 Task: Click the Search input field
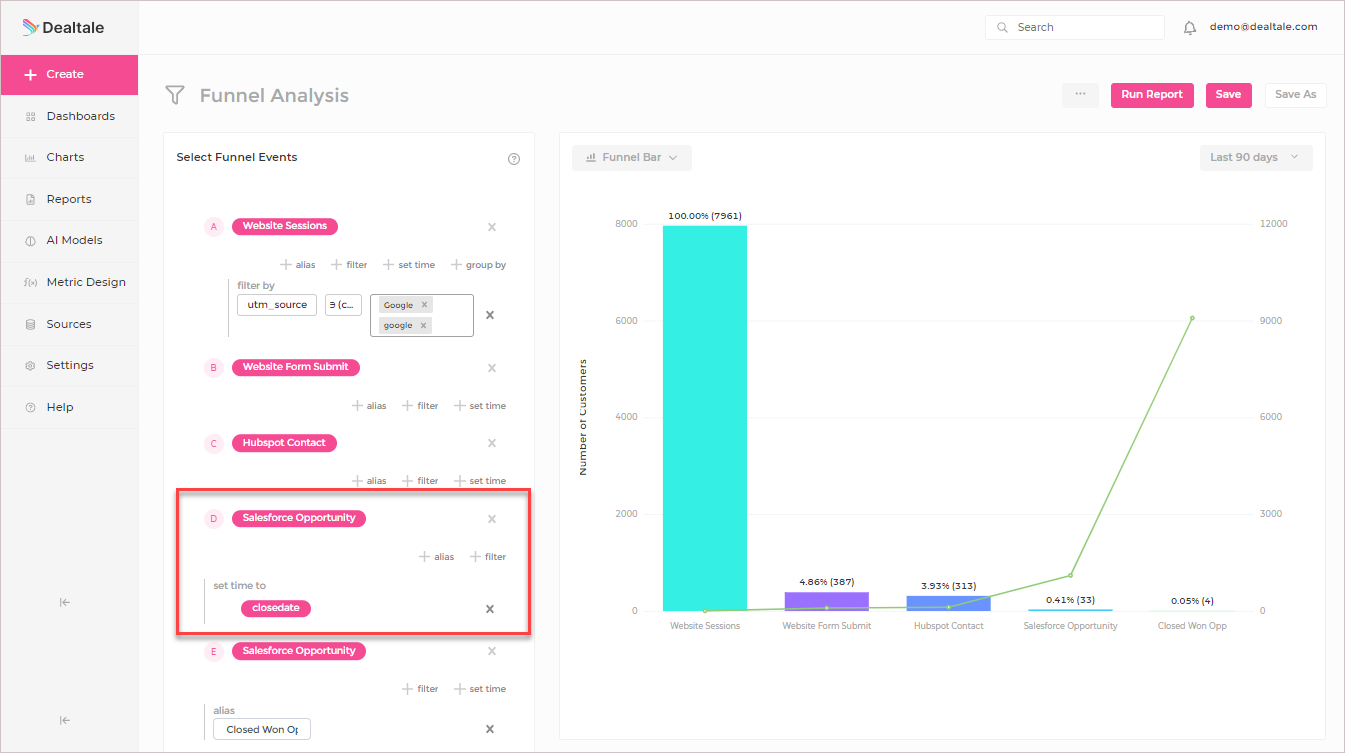click(x=1075, y=27)
